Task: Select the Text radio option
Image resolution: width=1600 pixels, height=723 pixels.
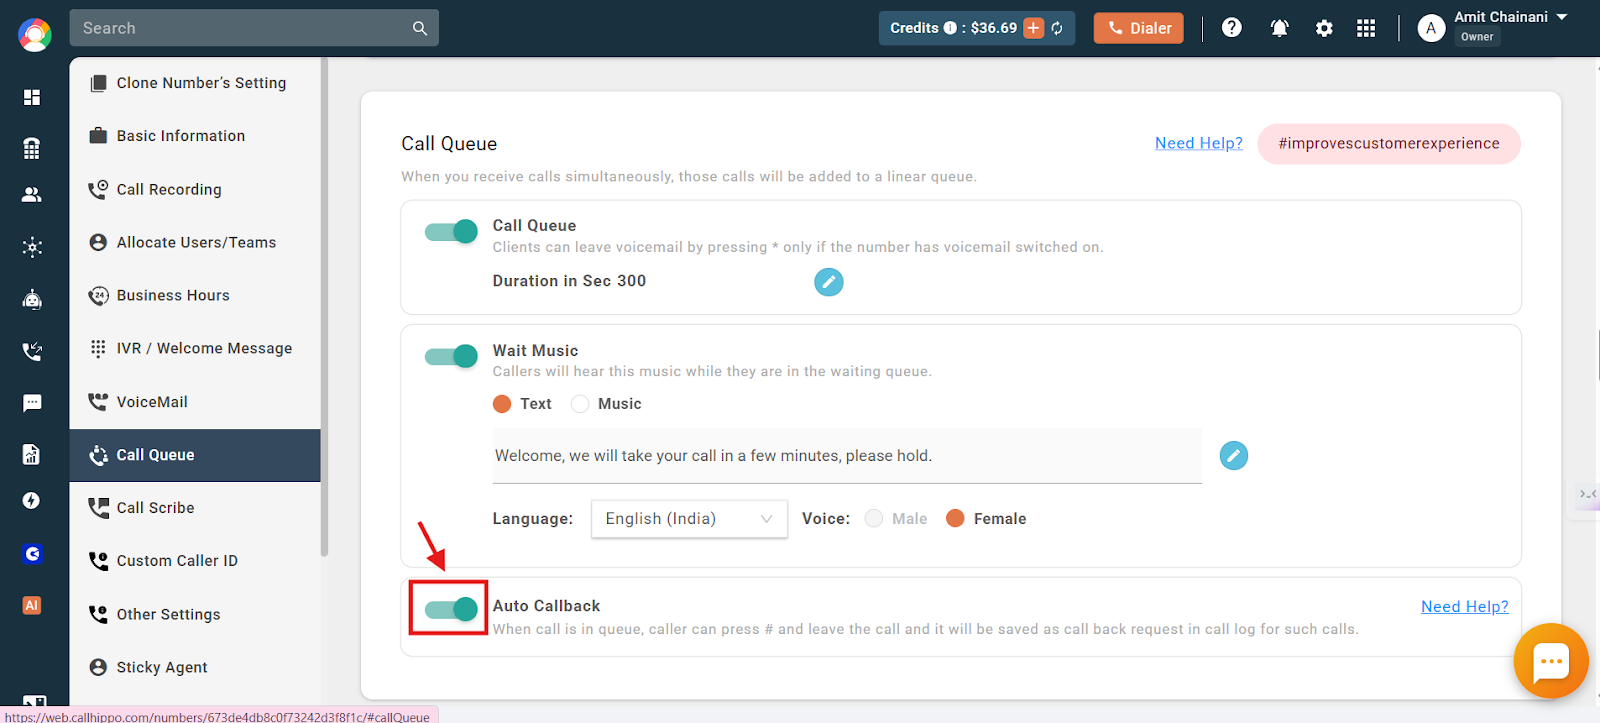Action: (x=502, y=404)
